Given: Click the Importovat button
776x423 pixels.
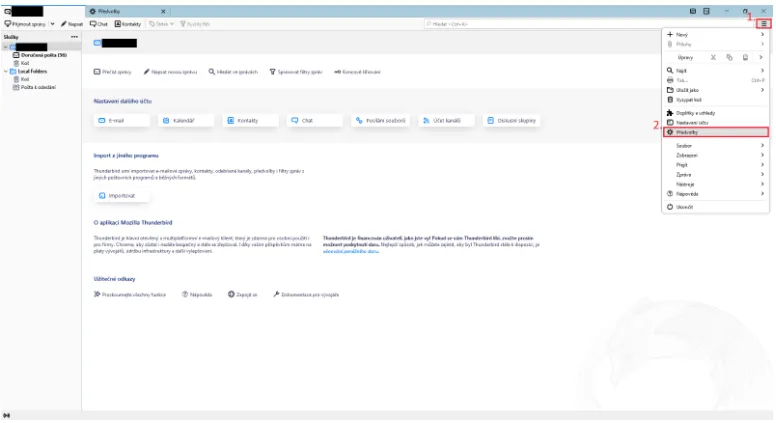Looking at the screenshot, I should [121, 195].
